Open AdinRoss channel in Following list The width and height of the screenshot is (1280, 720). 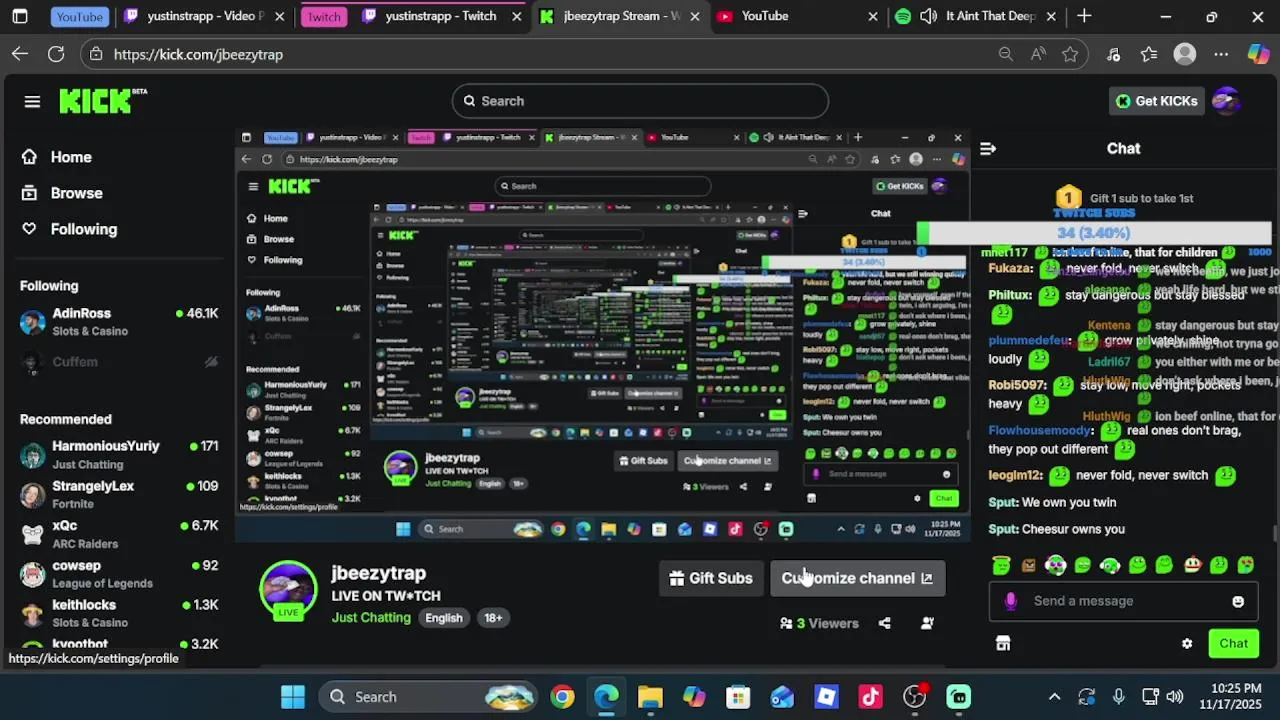pos(119,322)
